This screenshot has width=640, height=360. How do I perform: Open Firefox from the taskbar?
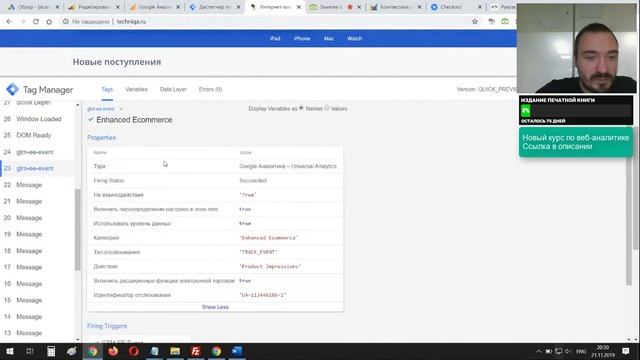(x=113, y=351)
